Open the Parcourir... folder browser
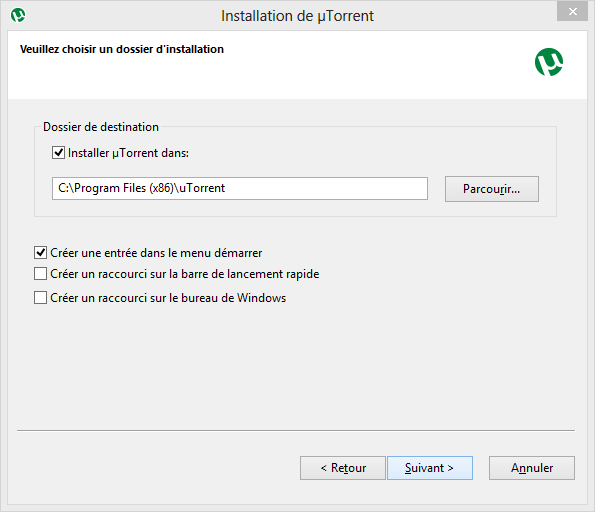Image resolution: width=595 pixels, height=512 pixels. 492,189
